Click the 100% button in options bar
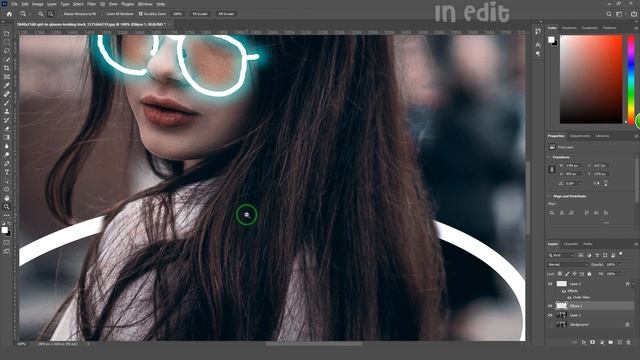Viewport: 640px width, 360px height. point(178,14)
